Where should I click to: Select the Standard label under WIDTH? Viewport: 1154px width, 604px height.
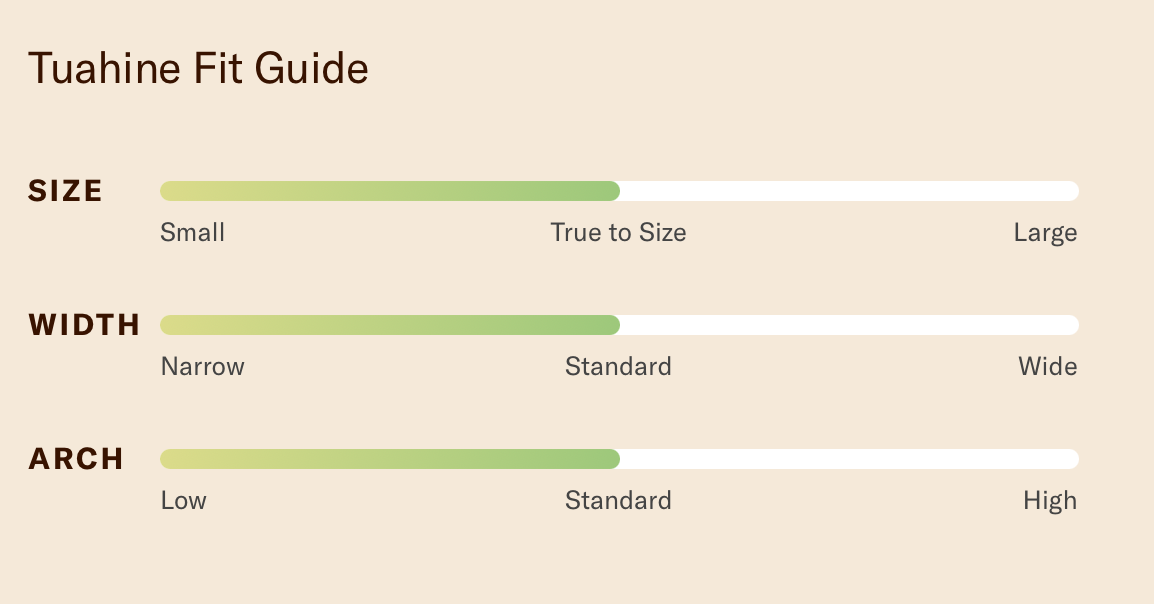pos(618,366)
